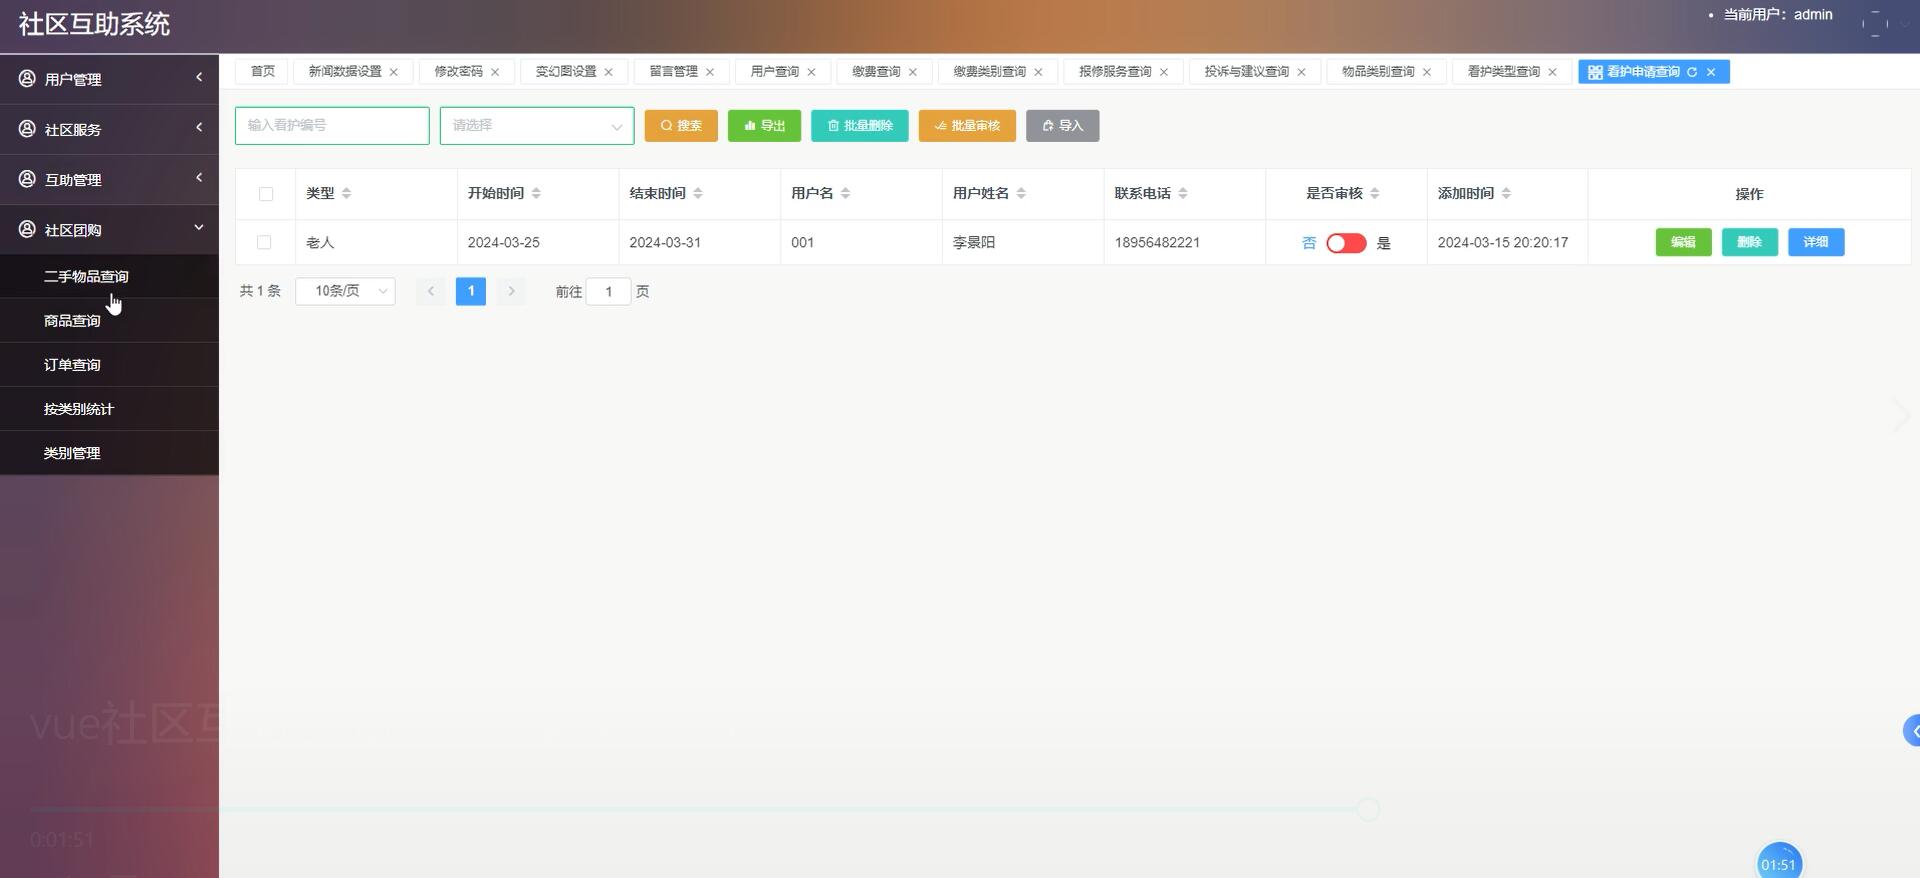
Task: Click 删除 for the 老人 row
Action: coord(1750,242)
